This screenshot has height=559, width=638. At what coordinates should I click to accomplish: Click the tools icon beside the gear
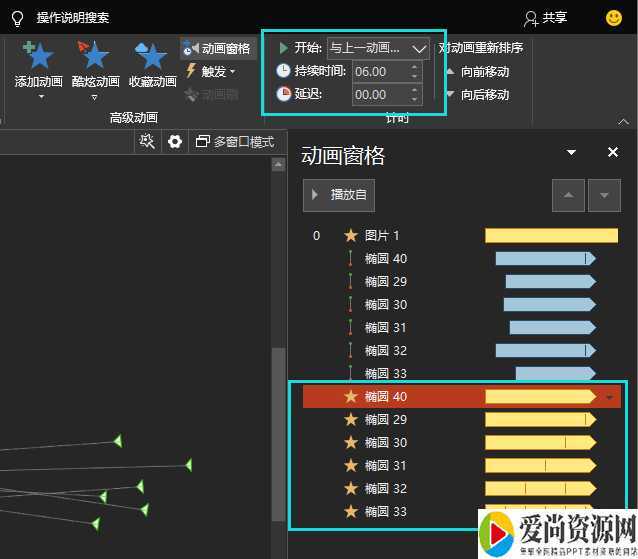pos(147,142)
